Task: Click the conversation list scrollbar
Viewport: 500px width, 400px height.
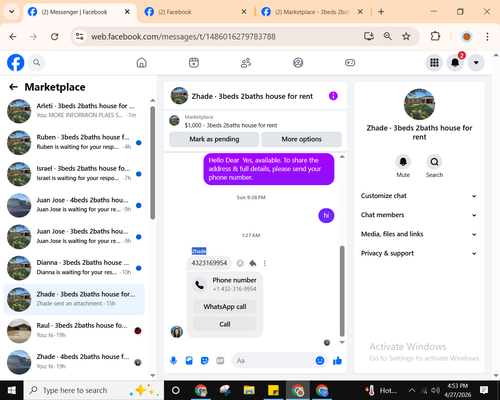Action: click(x=153, y=163)
